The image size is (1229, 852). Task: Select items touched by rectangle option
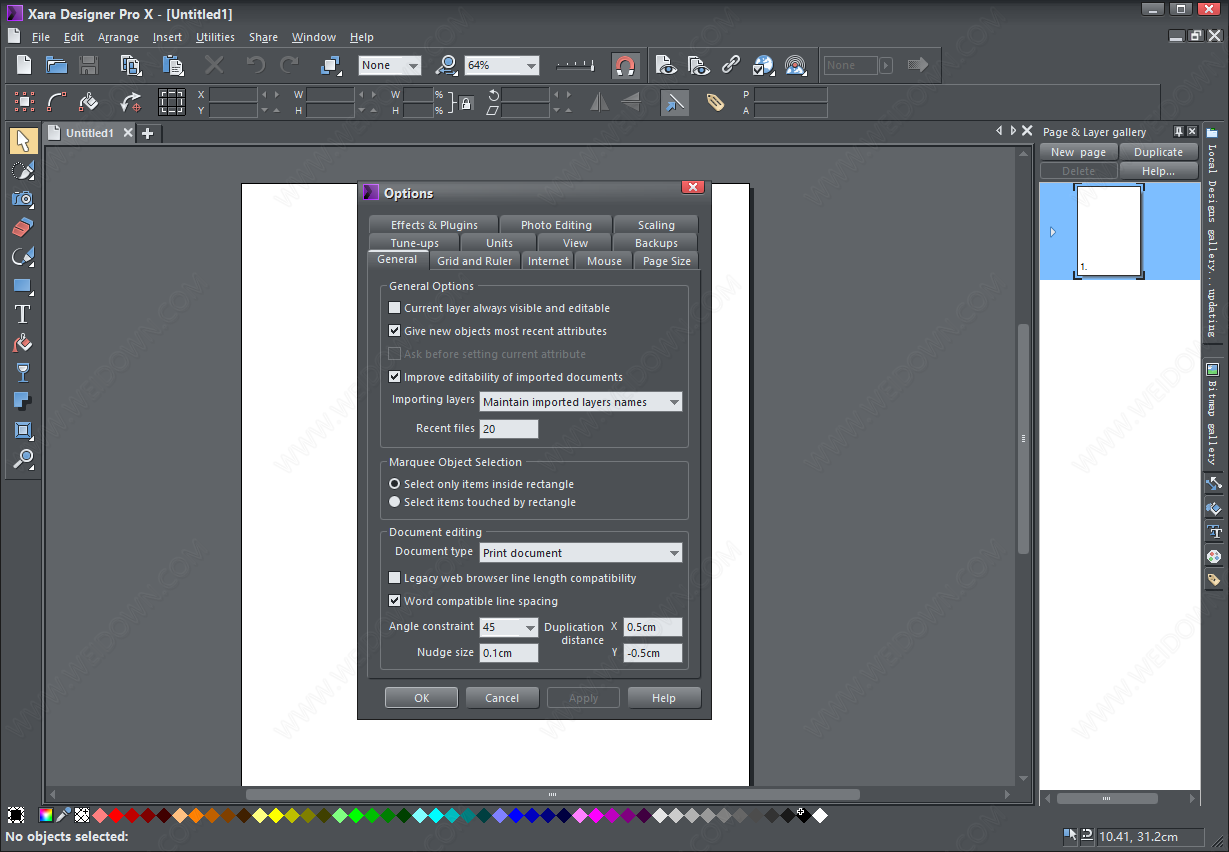click(394, 502)
